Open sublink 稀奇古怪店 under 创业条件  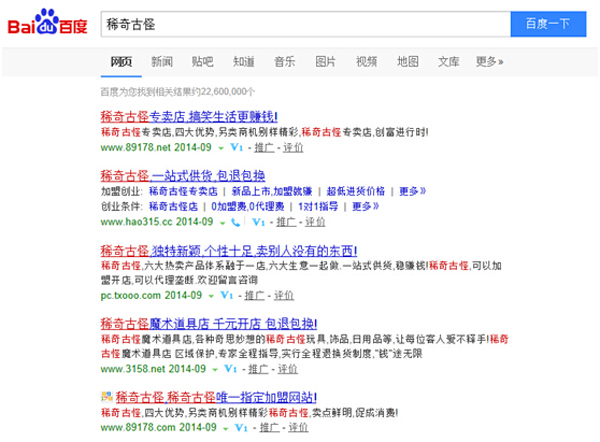tap(173, 207)
